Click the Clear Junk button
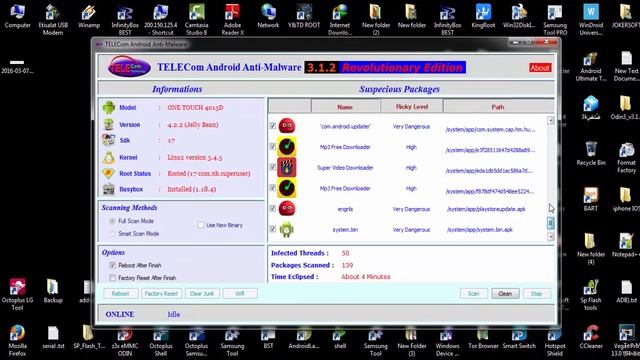 coord(202,293)
